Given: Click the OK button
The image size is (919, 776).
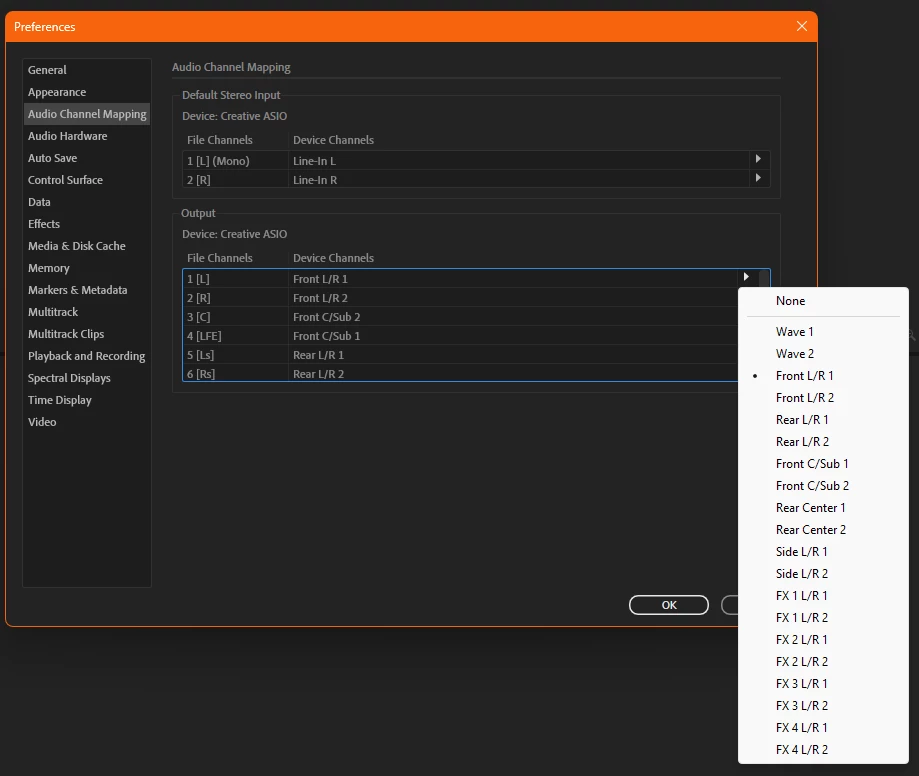Looking at the screenshot, I should tap(669, 605).
